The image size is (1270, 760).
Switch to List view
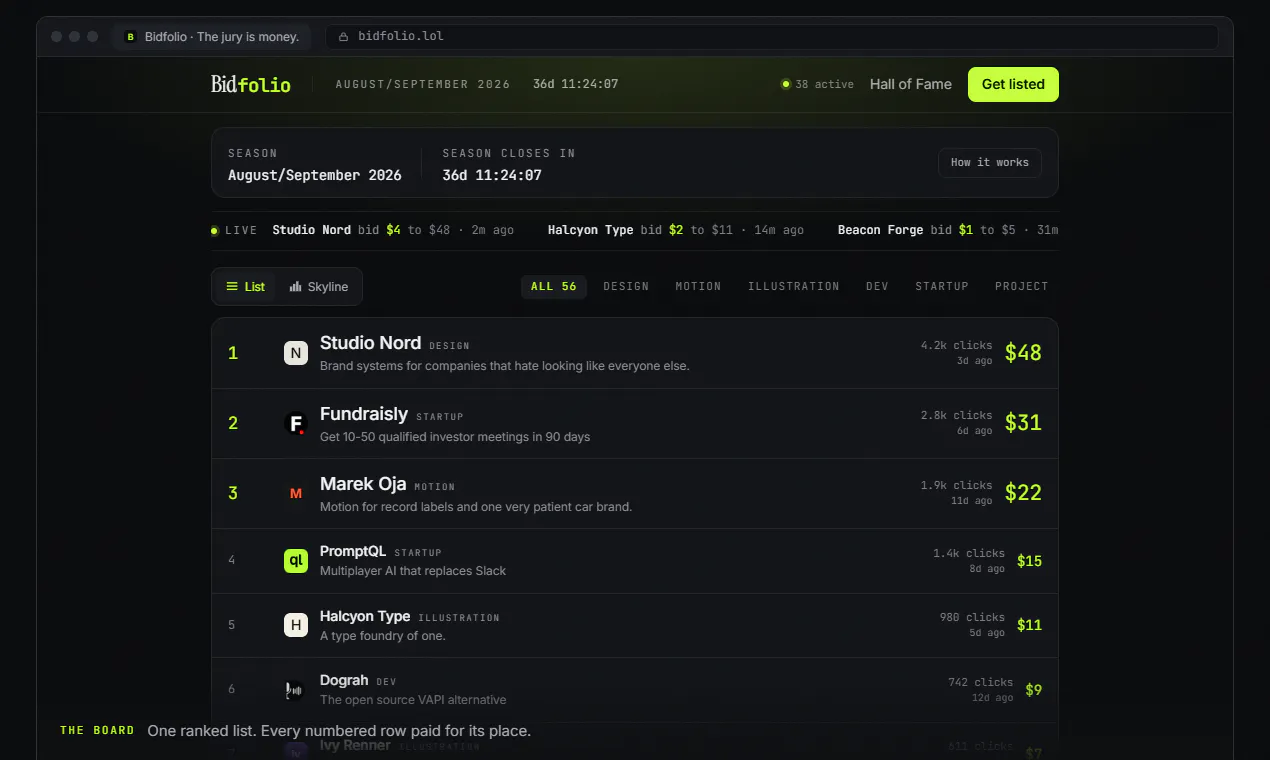(246, 287)
